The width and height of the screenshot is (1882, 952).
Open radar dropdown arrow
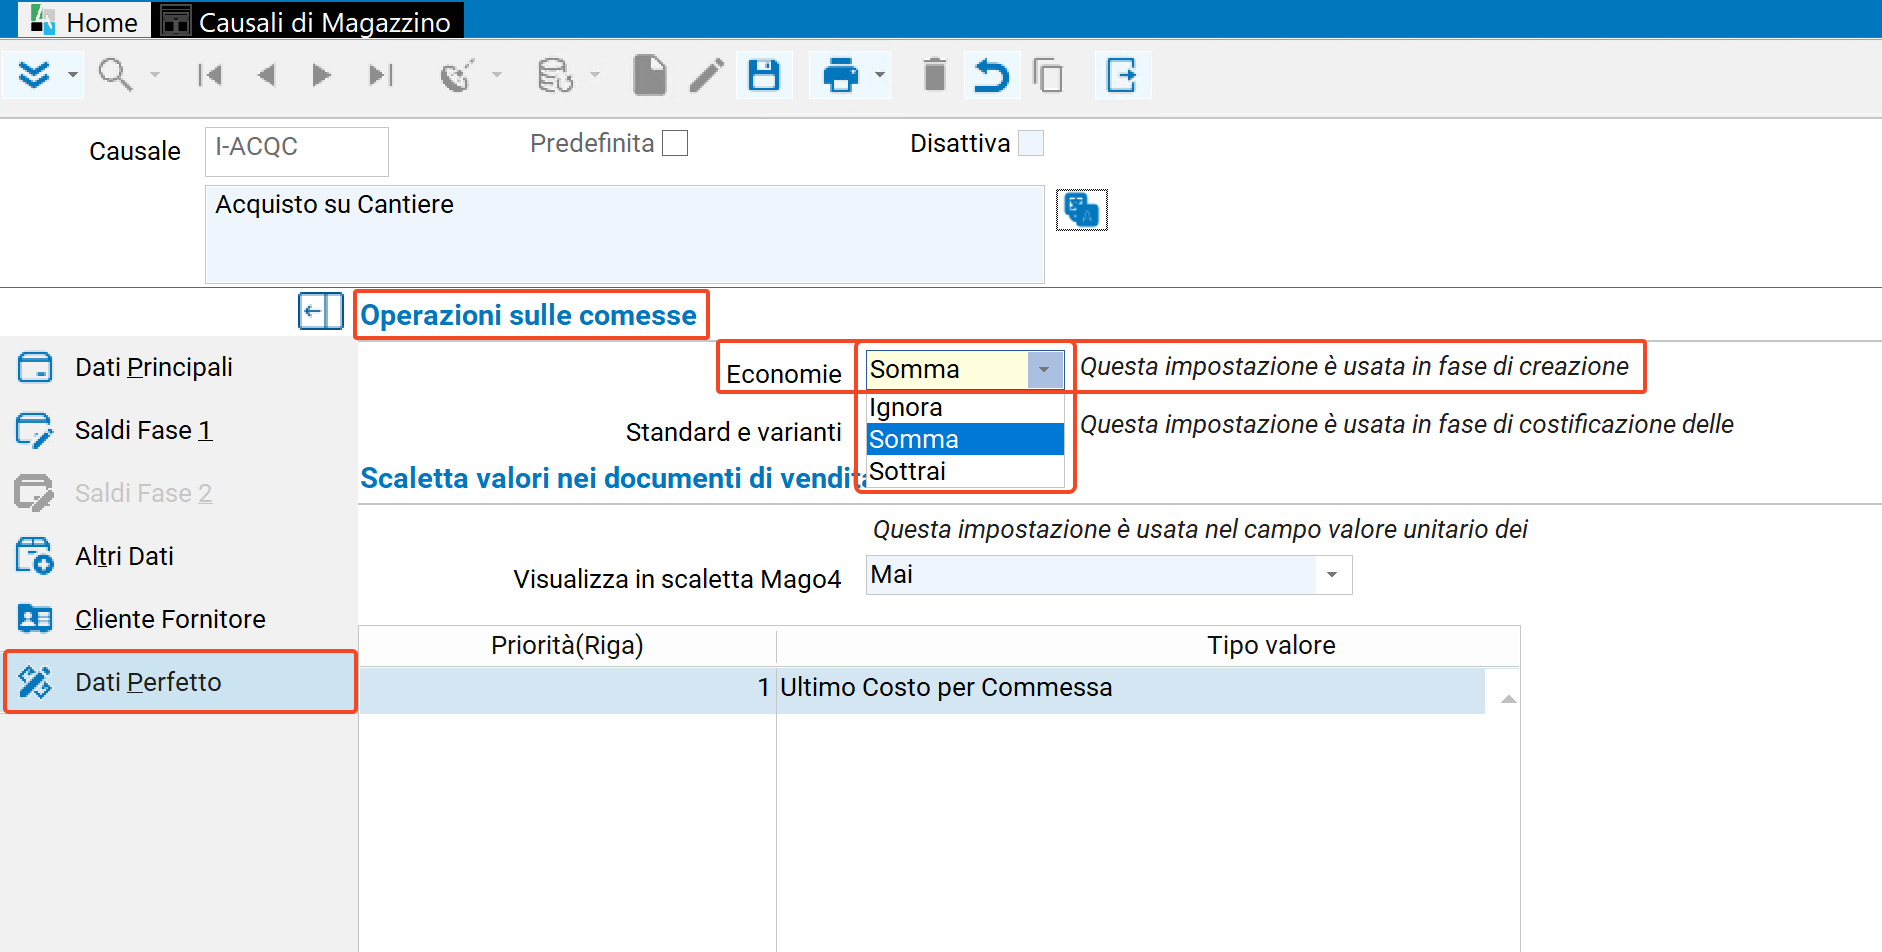(496, 75)
